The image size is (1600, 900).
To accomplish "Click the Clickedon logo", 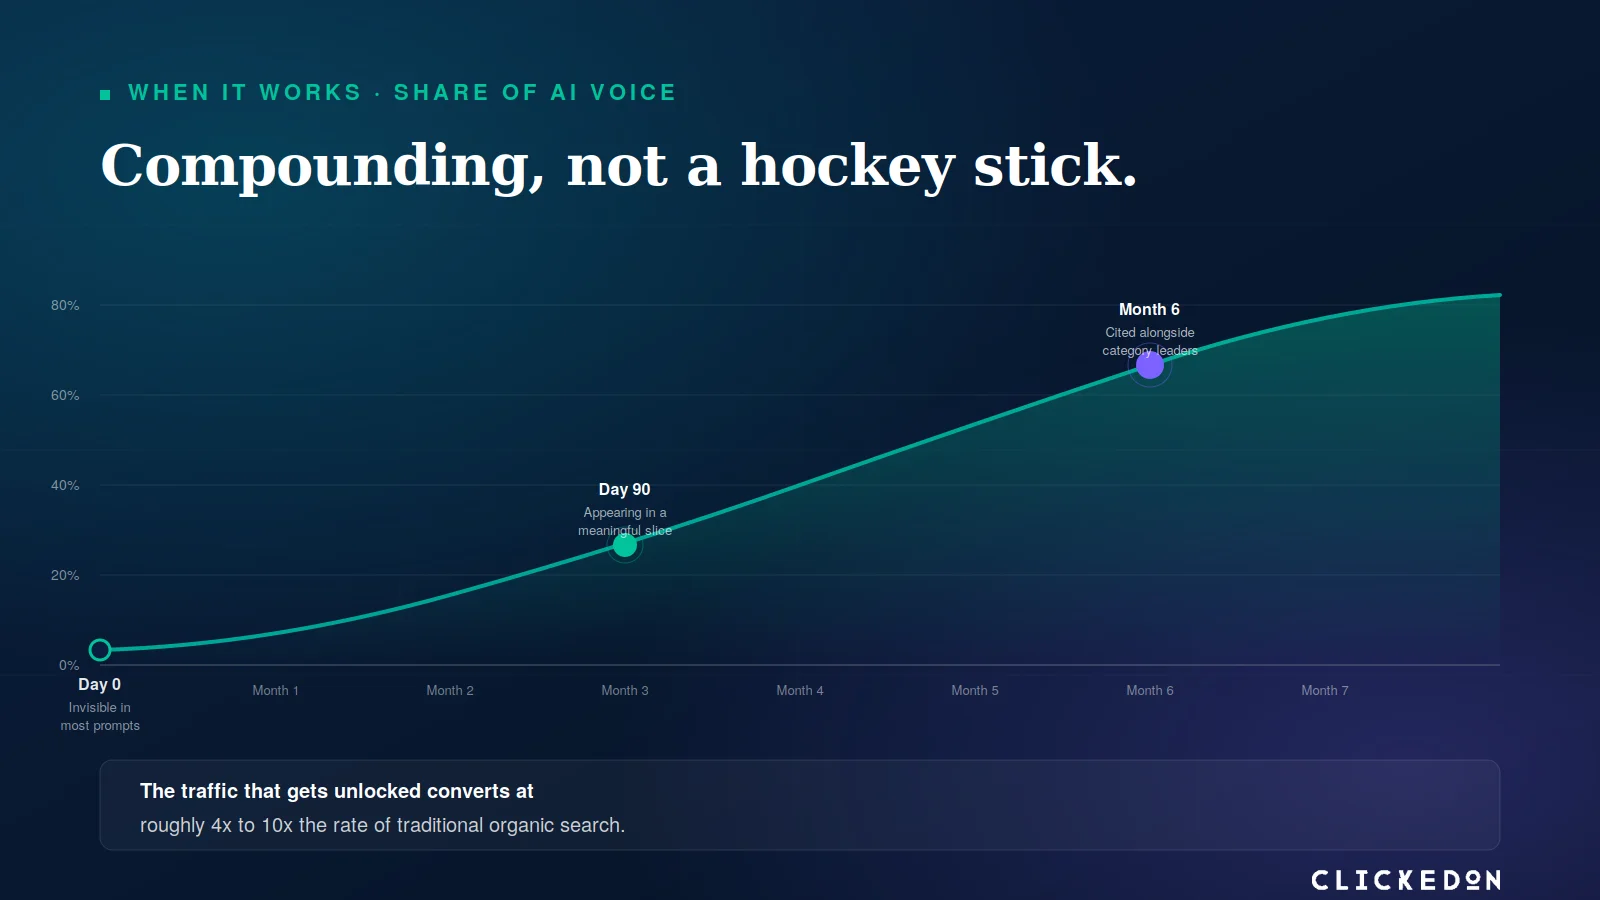I will (1406, 880).
